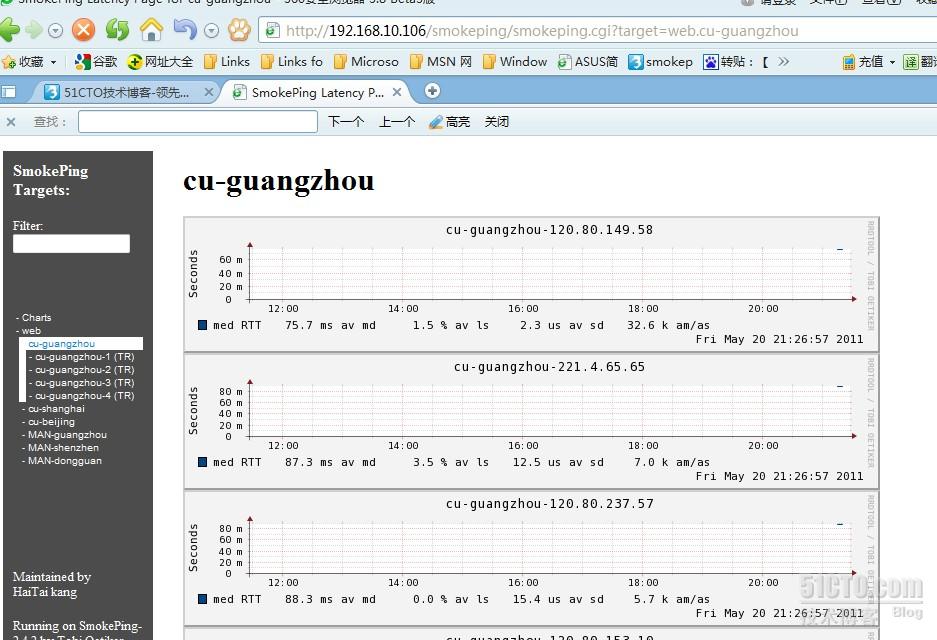Click the tab list sidebar icon
Viewport: 937px width, 640px height.
[8, 92]
